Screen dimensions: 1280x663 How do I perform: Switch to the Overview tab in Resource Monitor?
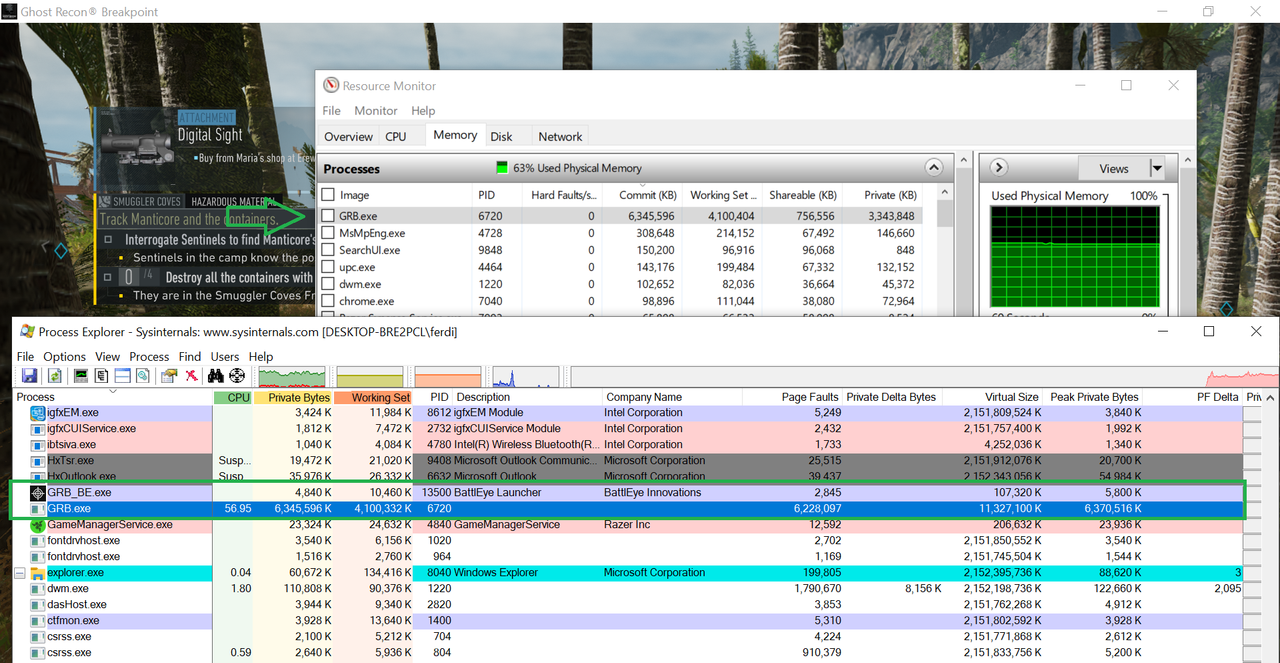(x=348, y=136)
